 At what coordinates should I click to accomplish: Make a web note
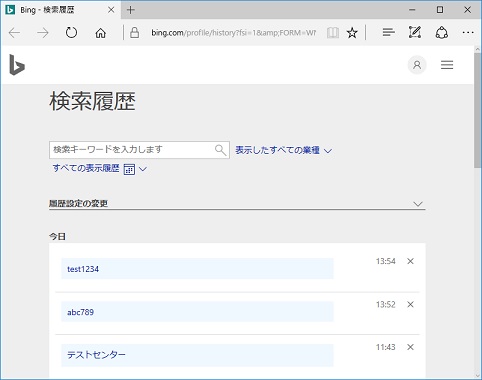click(415, 32)
